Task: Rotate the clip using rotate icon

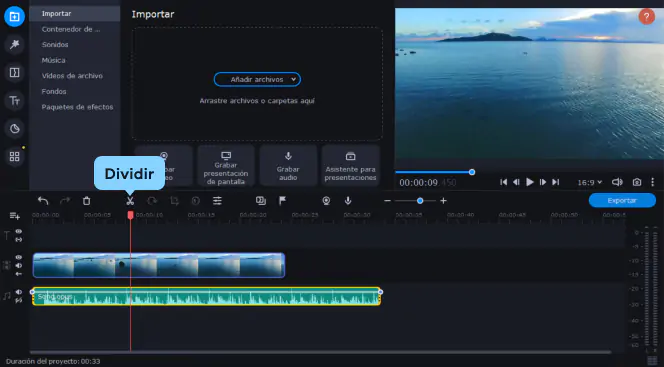Action: click(x=152, y=201)
